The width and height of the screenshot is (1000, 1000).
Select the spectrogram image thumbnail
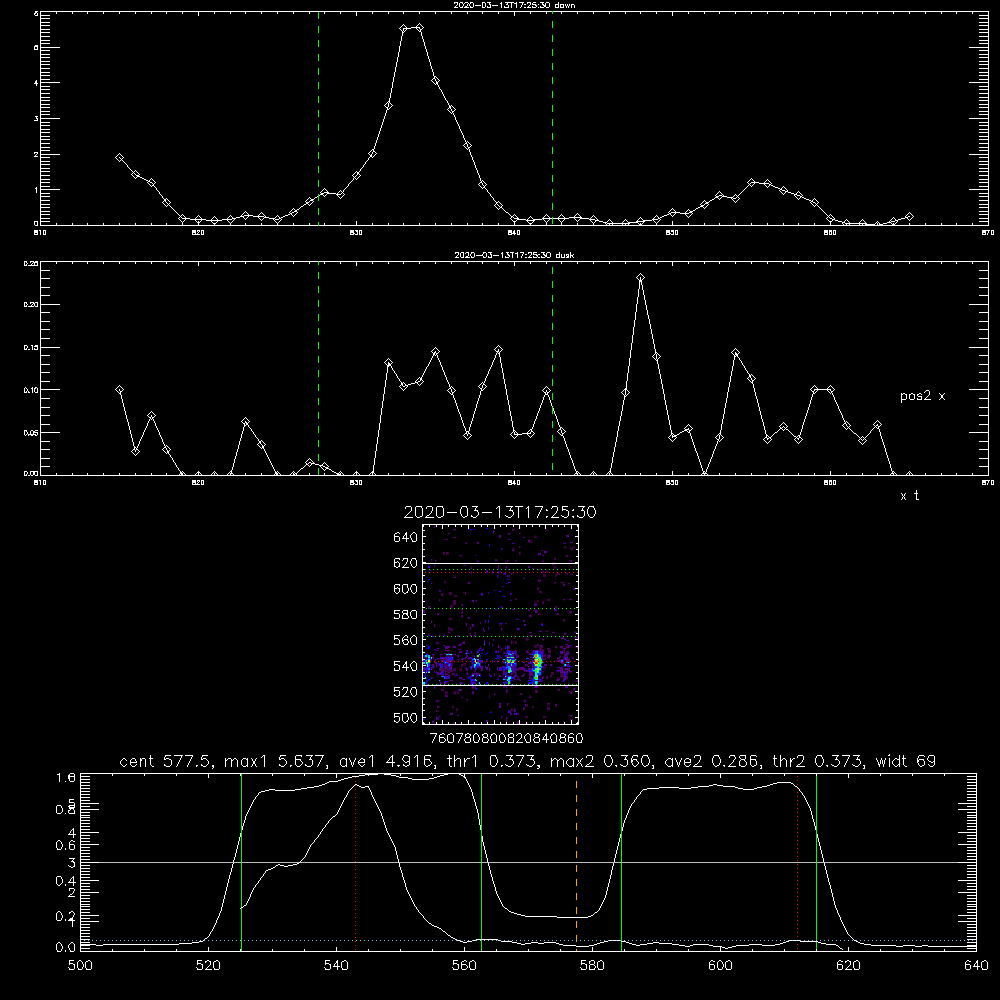pyautogui.click(x=501, y=624)
